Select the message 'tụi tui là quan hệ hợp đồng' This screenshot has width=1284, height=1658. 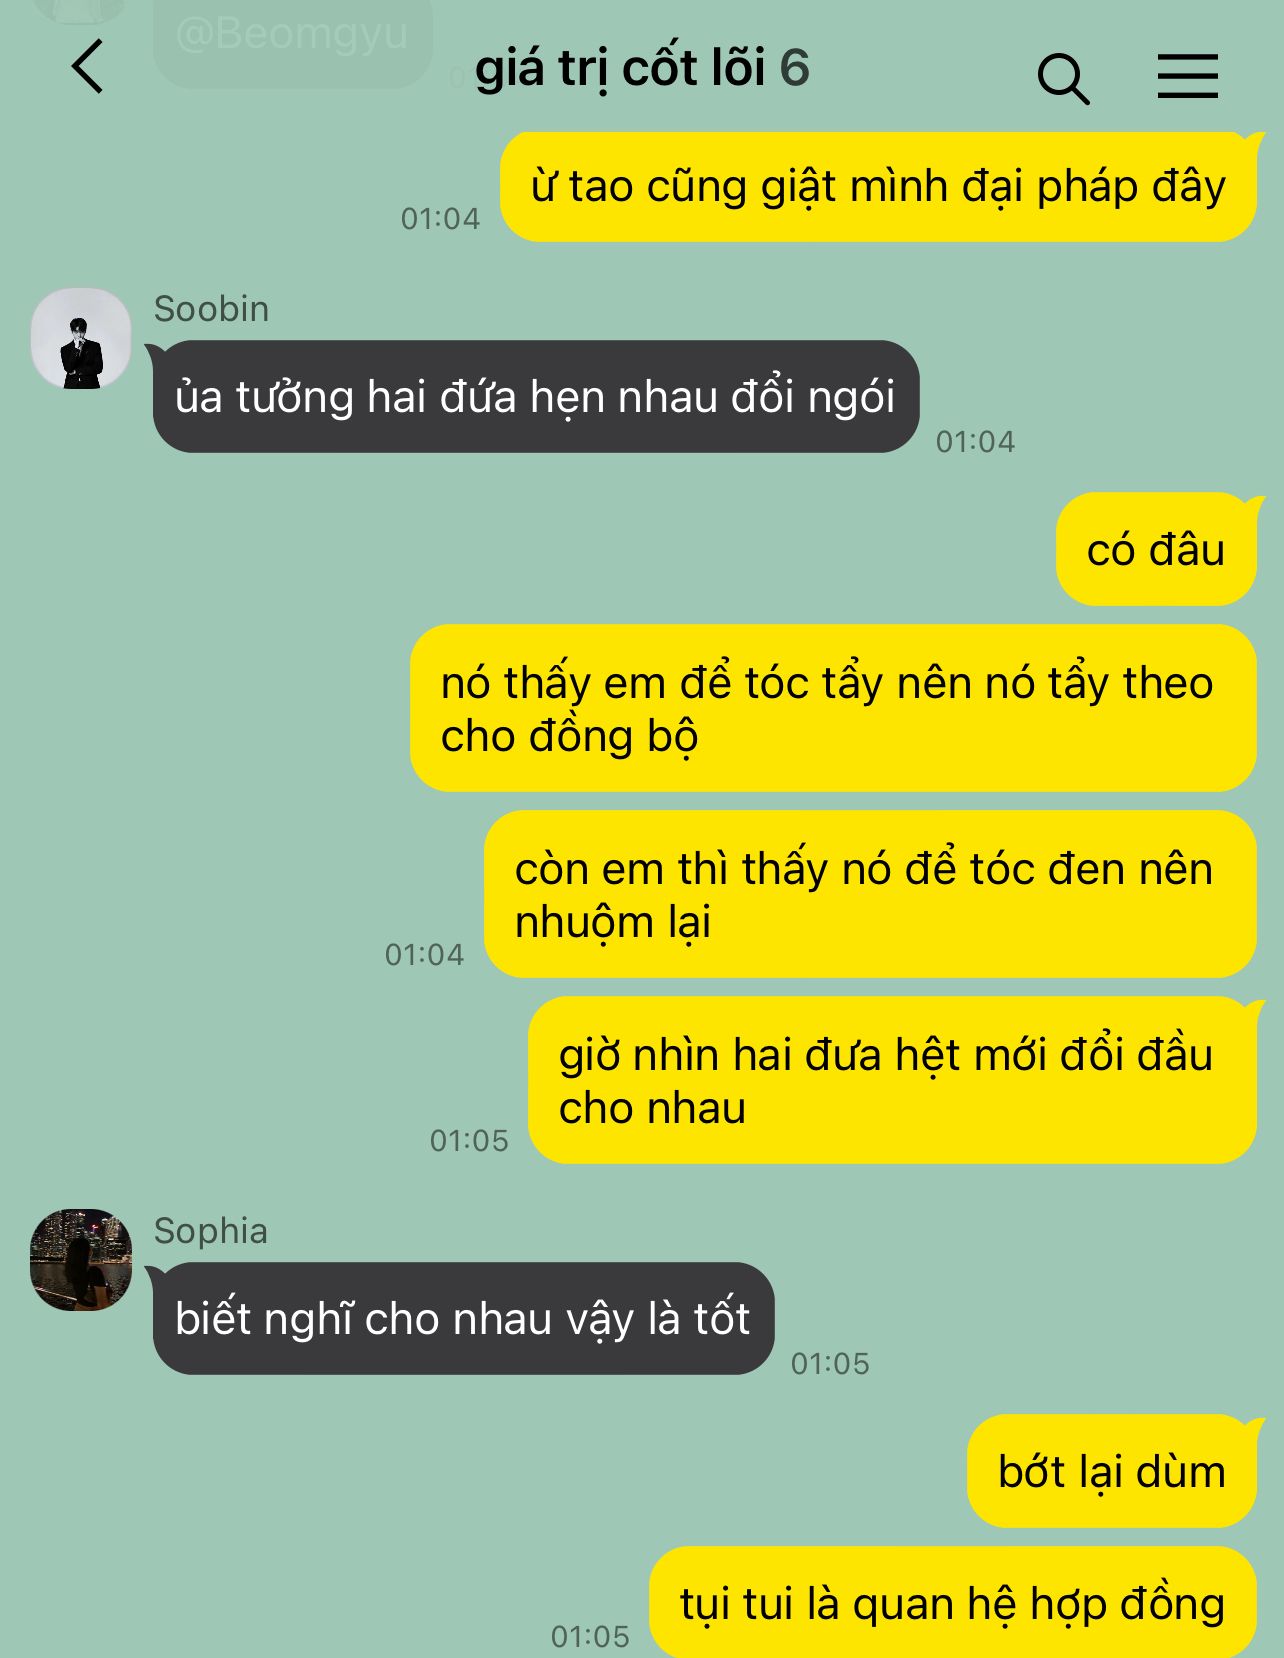click(953, 1602)
